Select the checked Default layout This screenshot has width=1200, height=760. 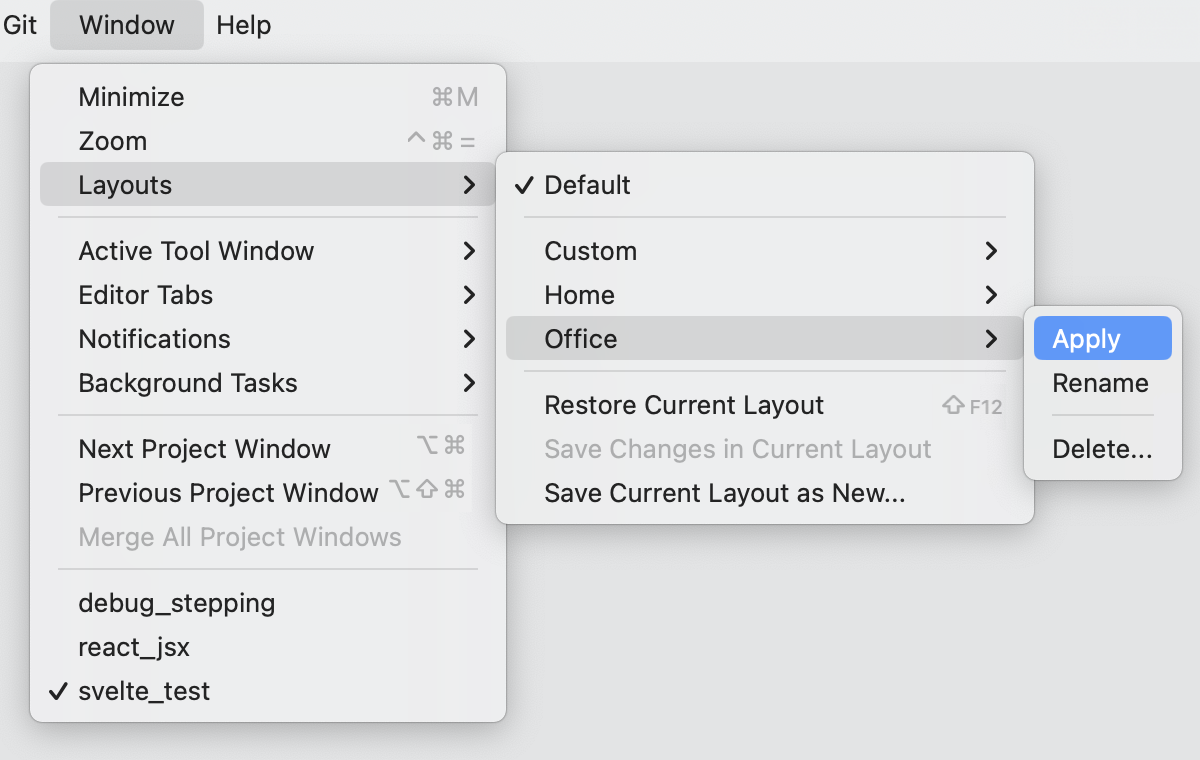tap(587, 185)
